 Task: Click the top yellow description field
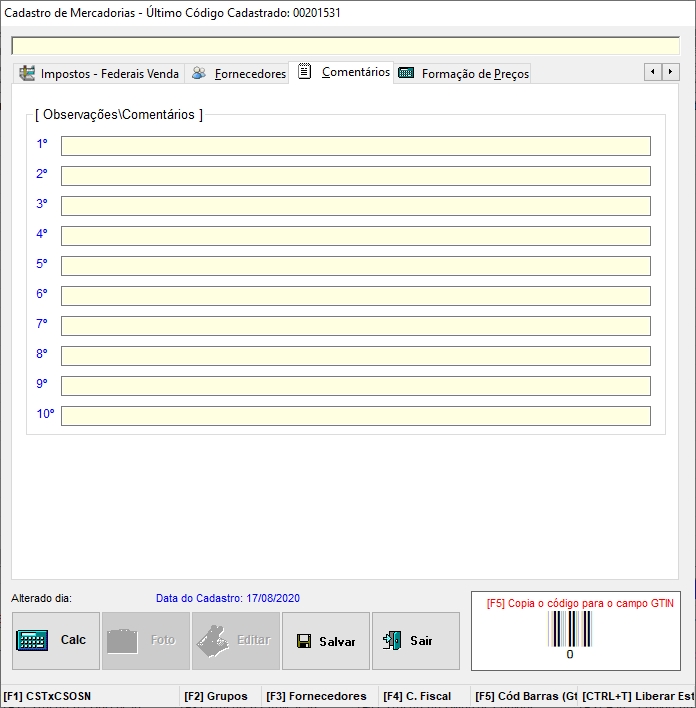[345, 46]
